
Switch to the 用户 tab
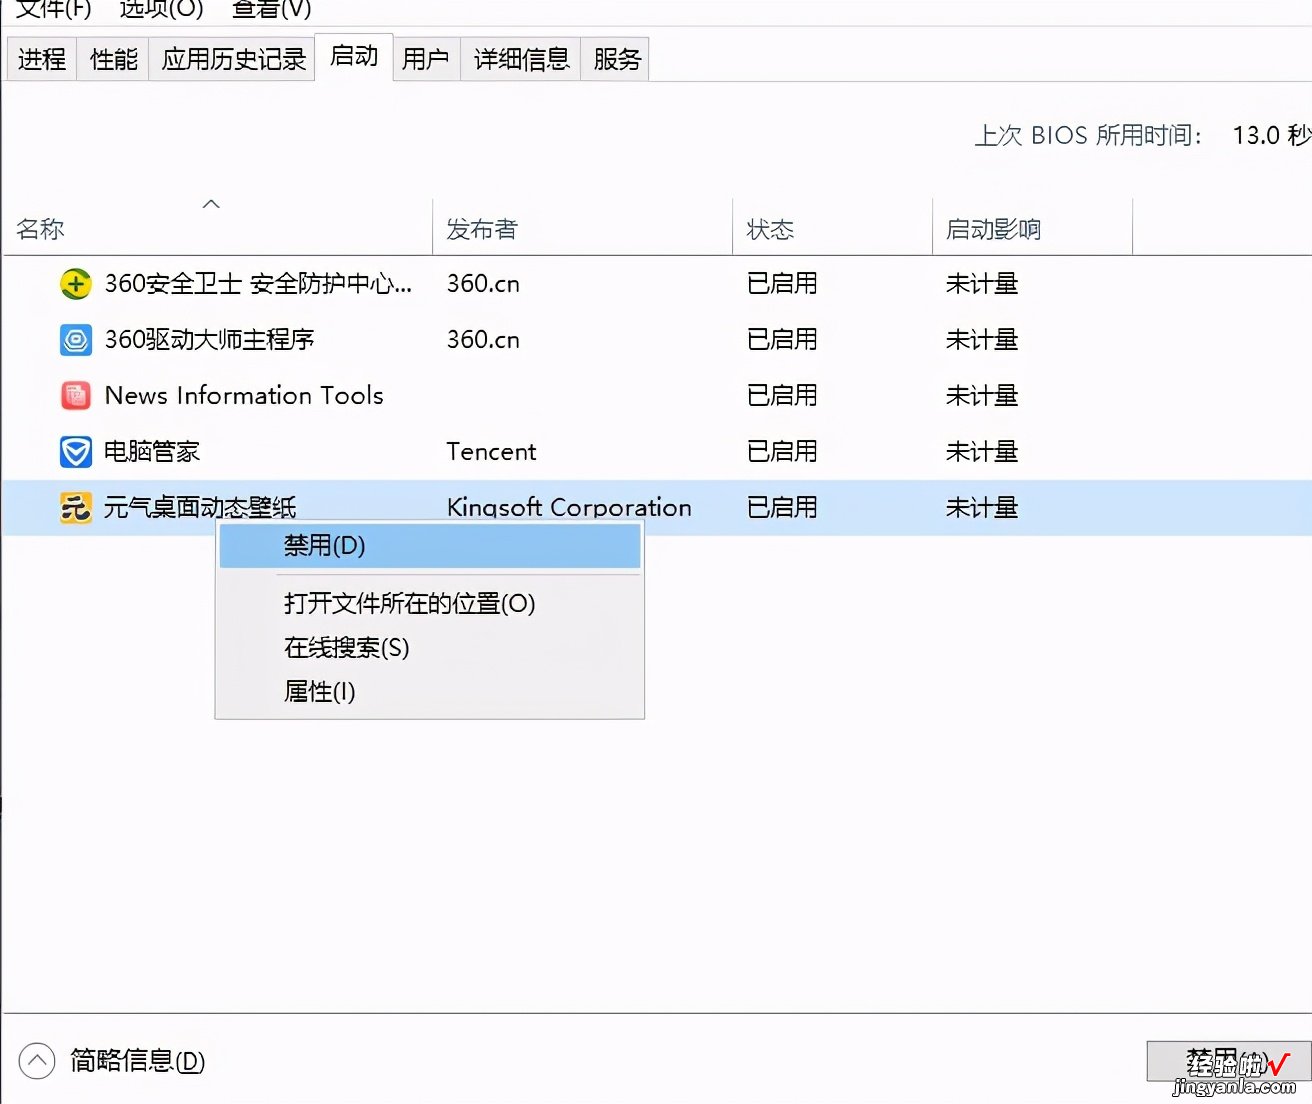[426, 59]
